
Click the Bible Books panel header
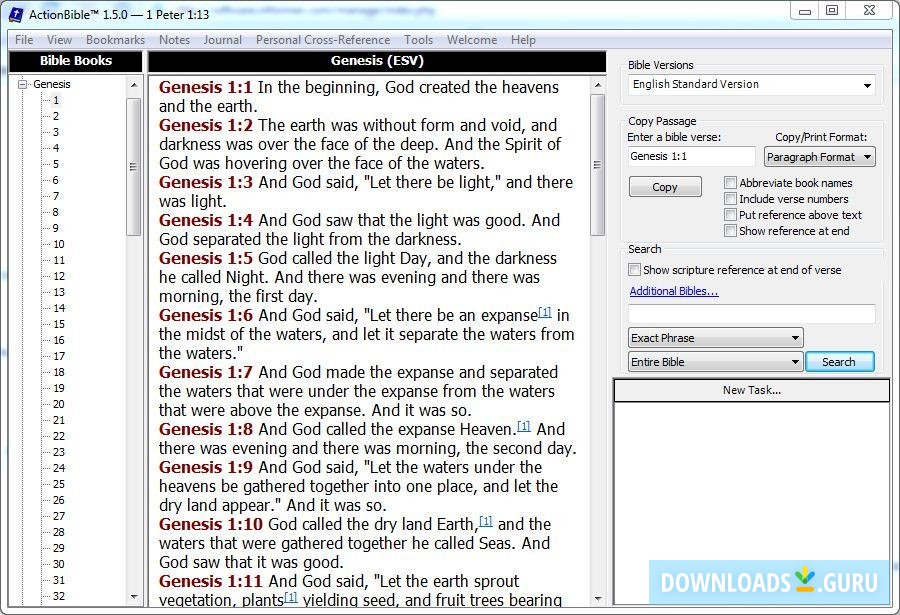tap(76, 61)
